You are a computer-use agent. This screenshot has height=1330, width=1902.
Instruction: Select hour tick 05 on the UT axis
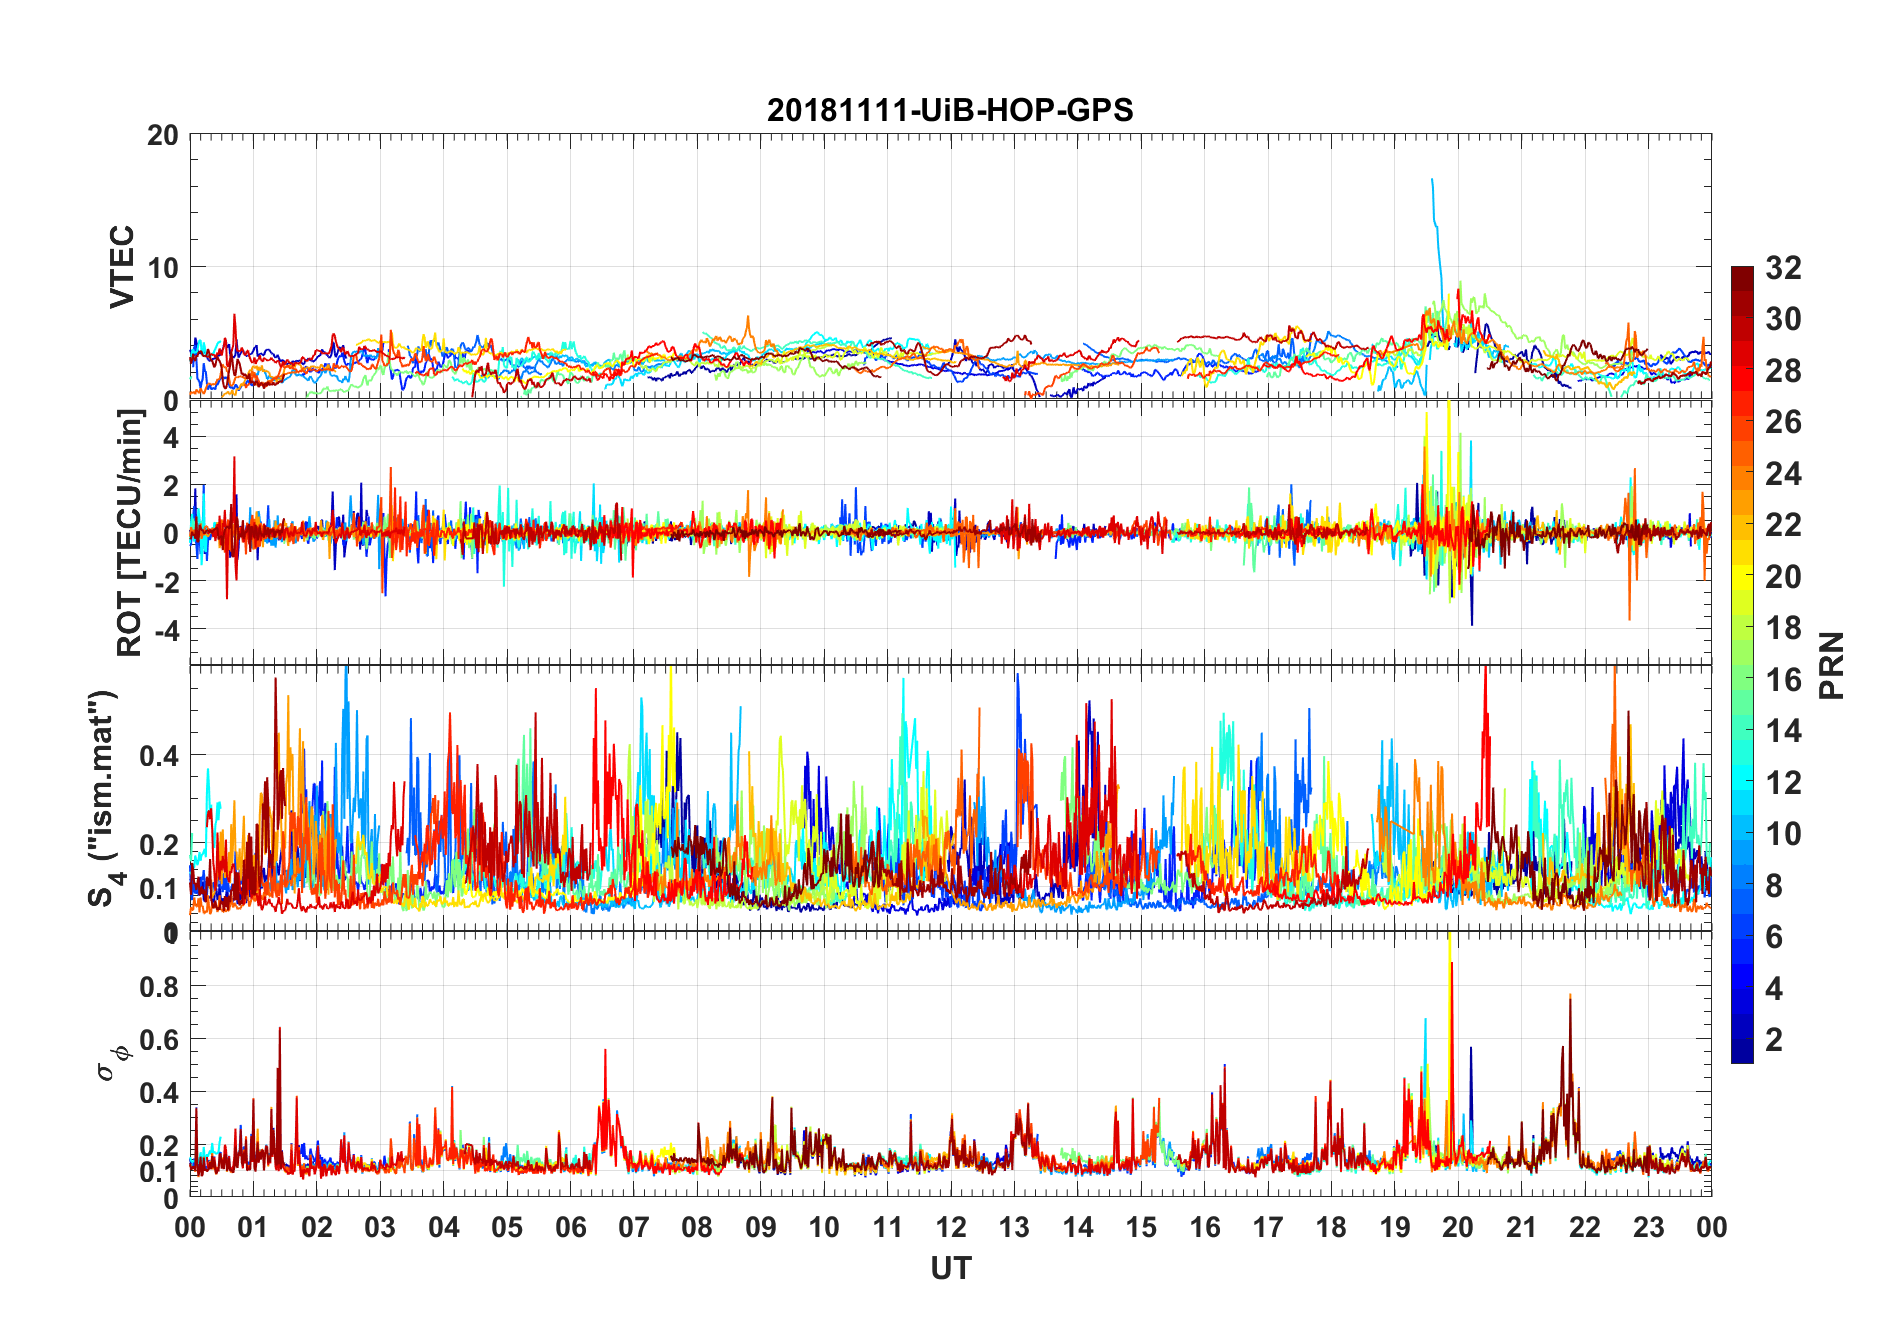pos(507,1227)
